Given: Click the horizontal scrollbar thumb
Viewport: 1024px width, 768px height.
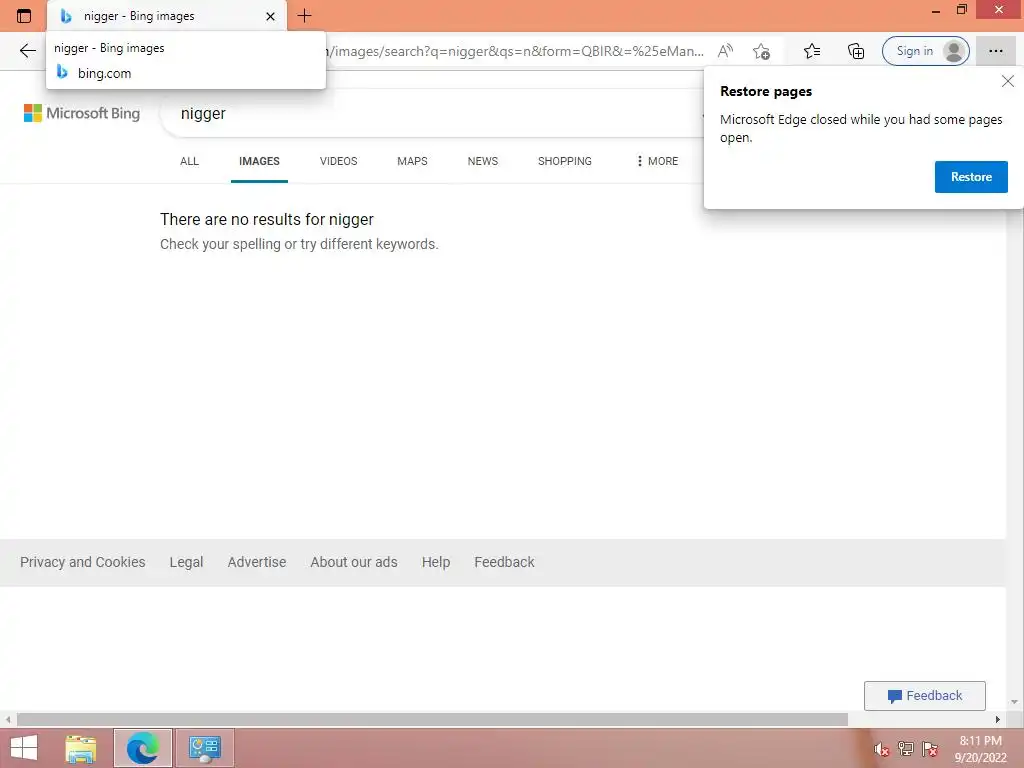Looking at the screenshot, I should [x=432, y=720].
